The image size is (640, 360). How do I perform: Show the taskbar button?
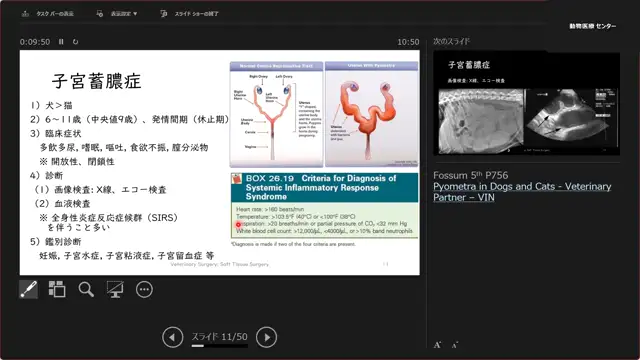click(x=47, y=13)
